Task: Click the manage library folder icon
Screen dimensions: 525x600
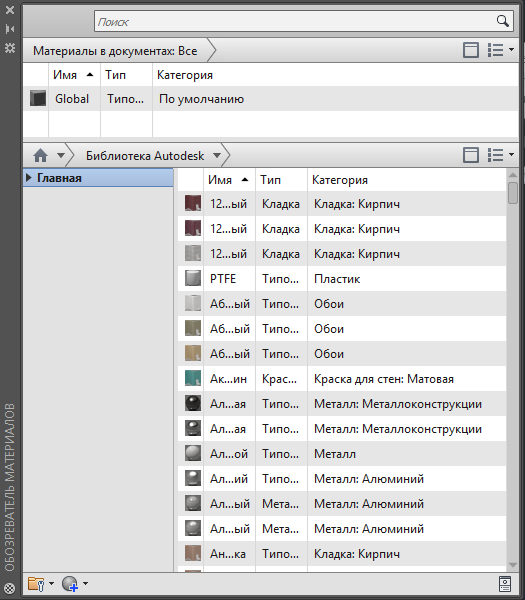Action: pyautogui.click(x=36, y=584)
